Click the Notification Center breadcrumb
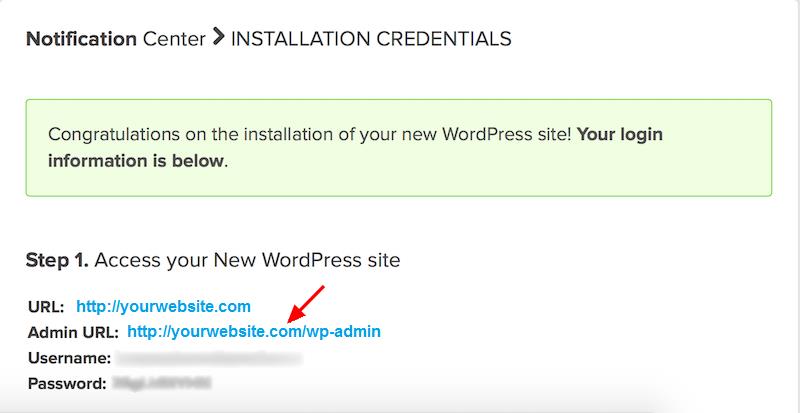 (x=116, y=39)
